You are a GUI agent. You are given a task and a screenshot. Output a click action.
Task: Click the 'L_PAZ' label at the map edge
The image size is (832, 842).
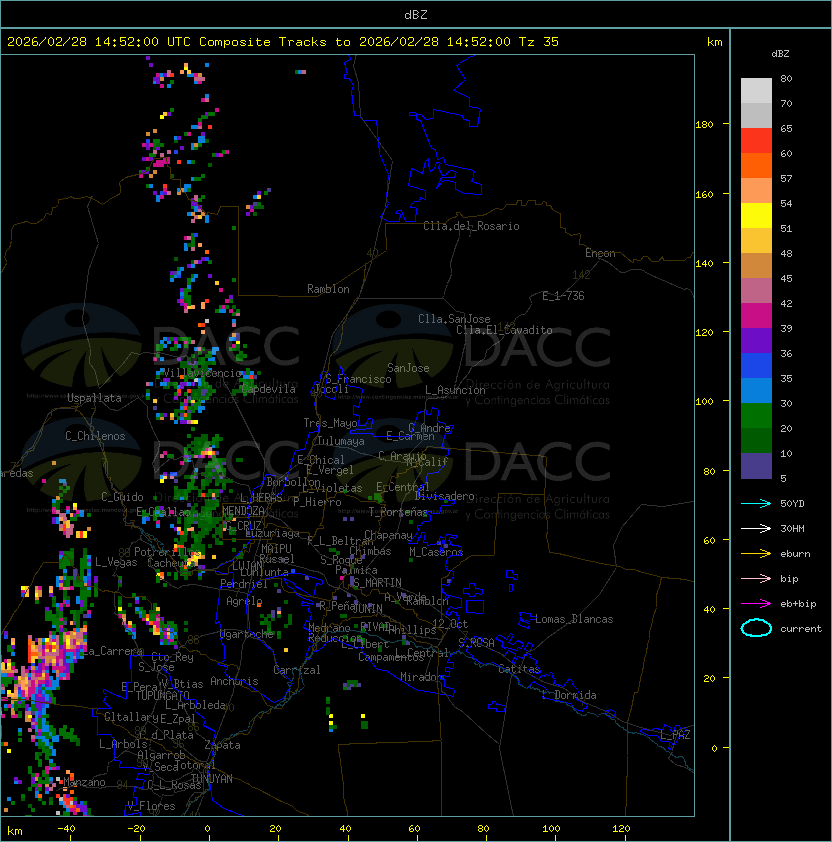(x=675, y=735)
